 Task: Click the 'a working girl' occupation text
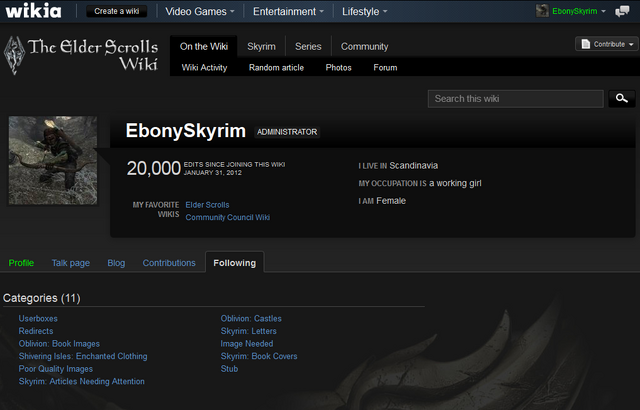coord(455,184)
